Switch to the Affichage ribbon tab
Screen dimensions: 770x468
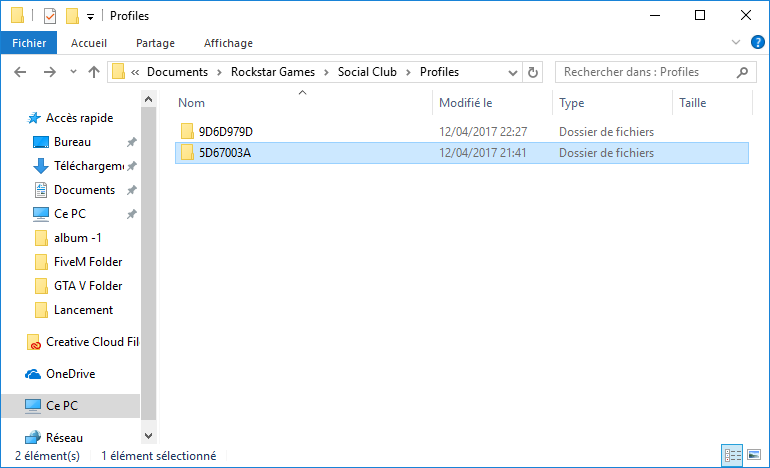point(228,43)
